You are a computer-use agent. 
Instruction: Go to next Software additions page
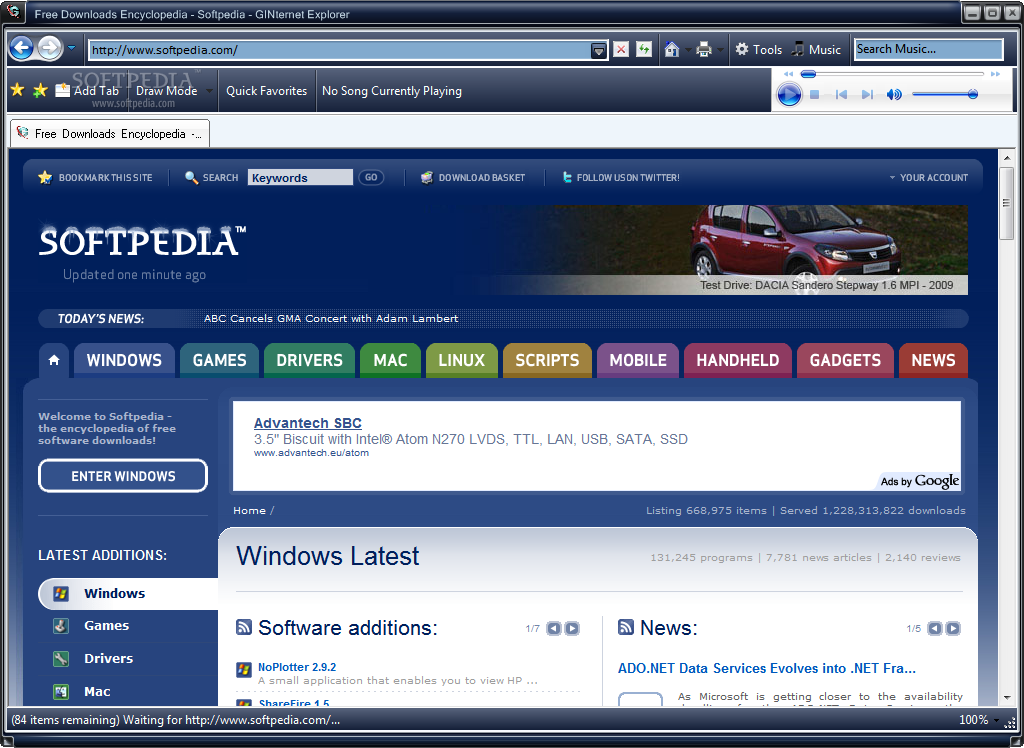point(572,628)
